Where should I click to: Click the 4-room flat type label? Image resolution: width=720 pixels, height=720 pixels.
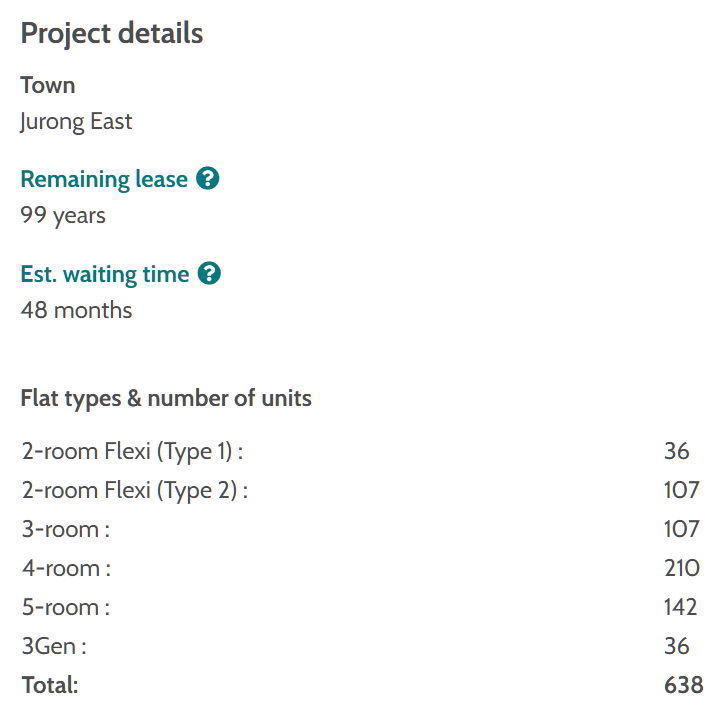(66, 568)
